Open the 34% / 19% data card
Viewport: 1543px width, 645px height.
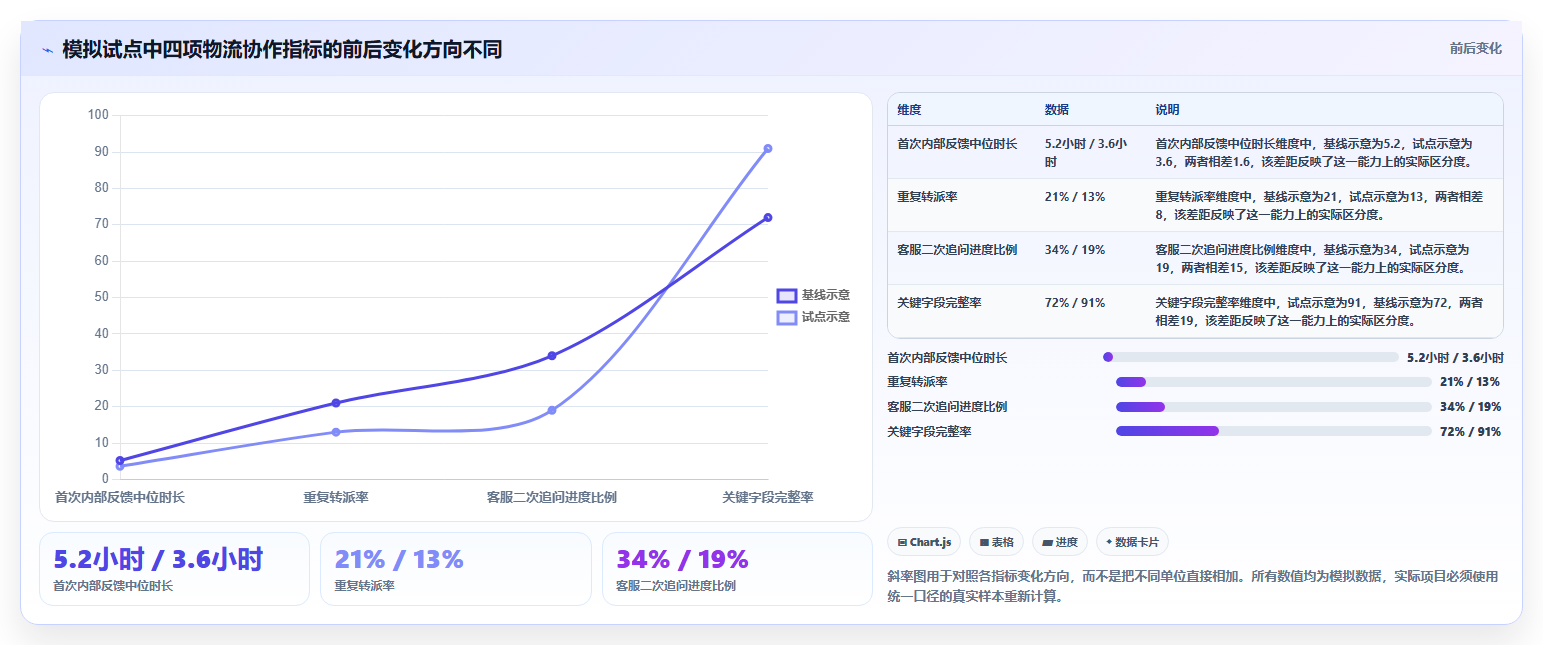[737, 569]
